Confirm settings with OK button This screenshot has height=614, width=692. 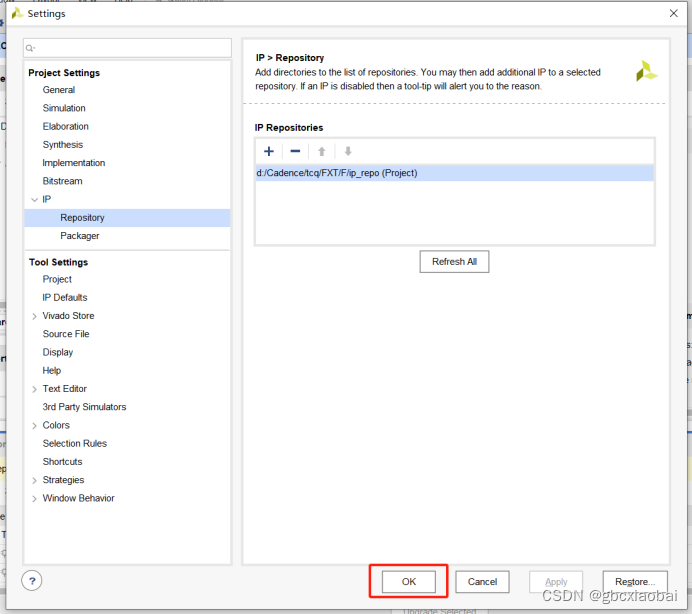pyautogui.click(x=409, y=582)
